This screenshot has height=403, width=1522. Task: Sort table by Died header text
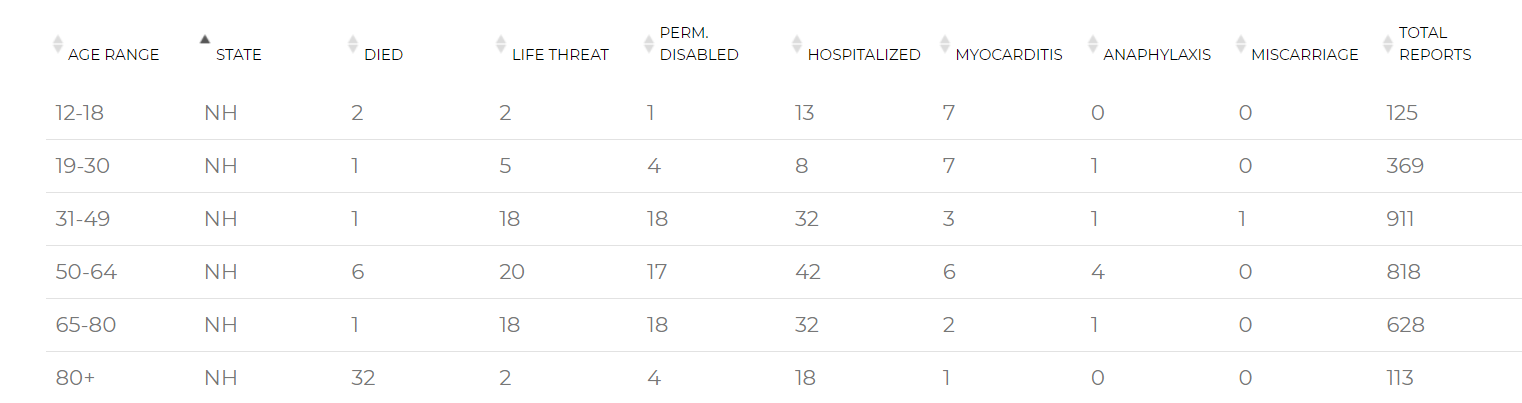384,55
